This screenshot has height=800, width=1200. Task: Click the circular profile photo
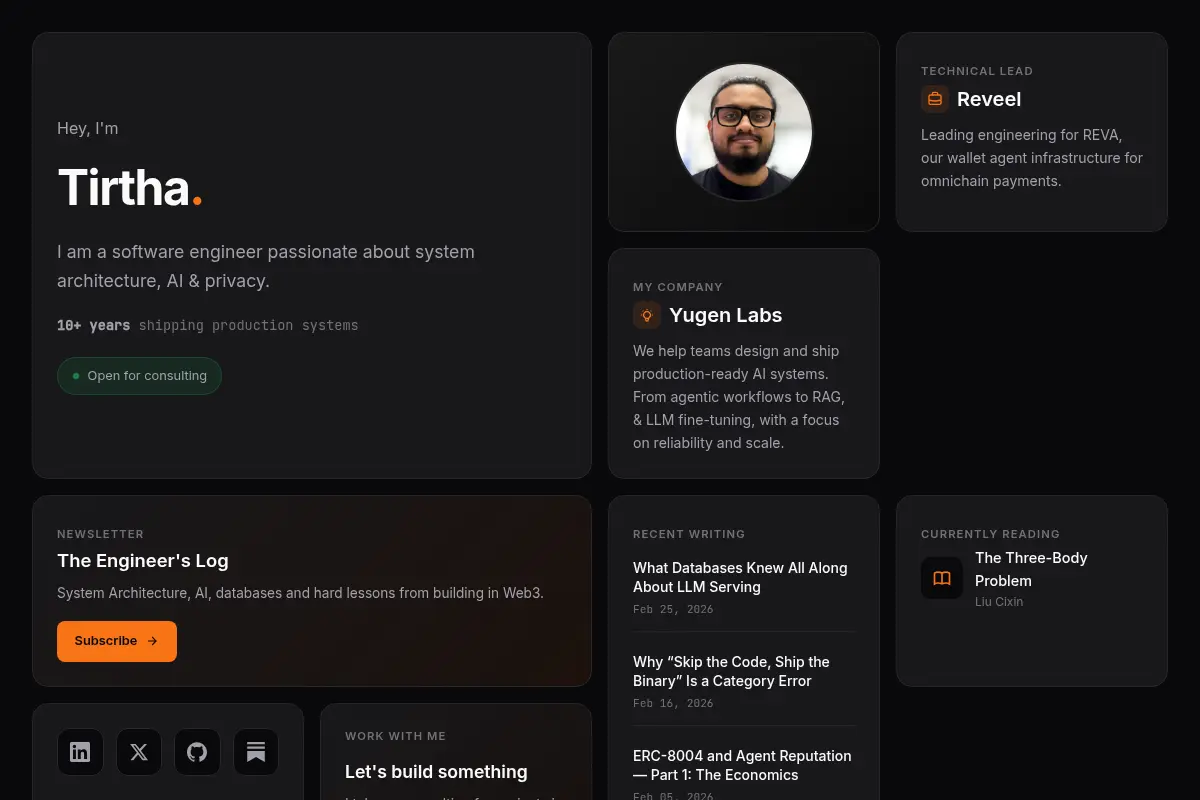tap(744, 132)
